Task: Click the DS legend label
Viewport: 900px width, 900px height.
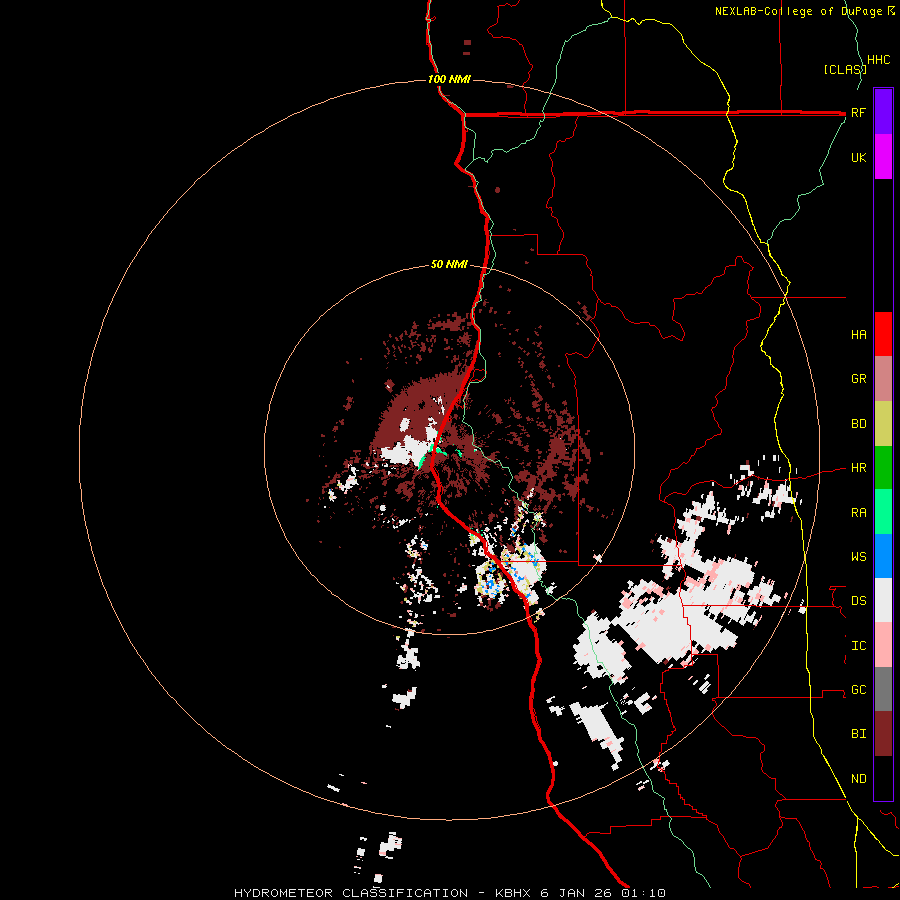Action: pos(858,601)
